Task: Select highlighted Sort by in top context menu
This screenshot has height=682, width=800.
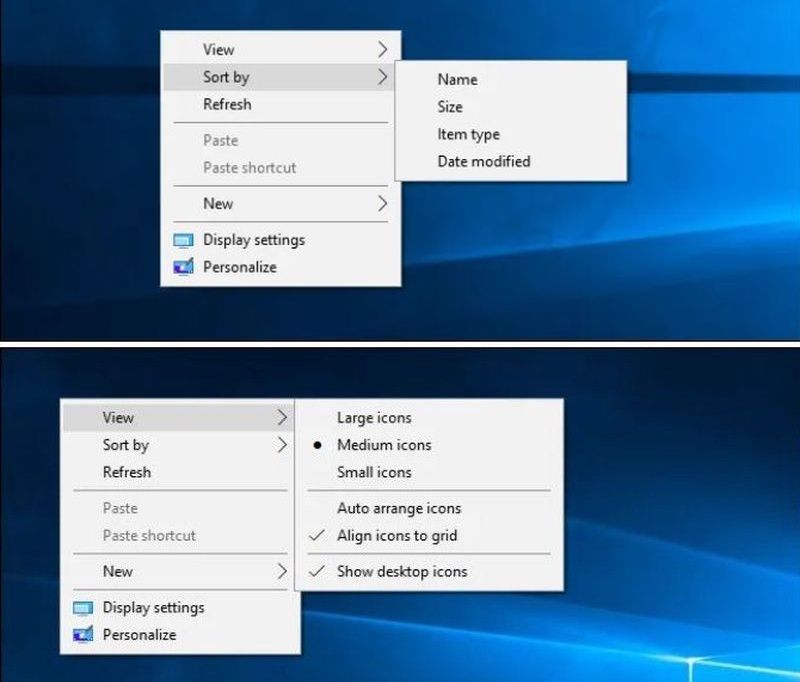Action: tap(279, 77)
